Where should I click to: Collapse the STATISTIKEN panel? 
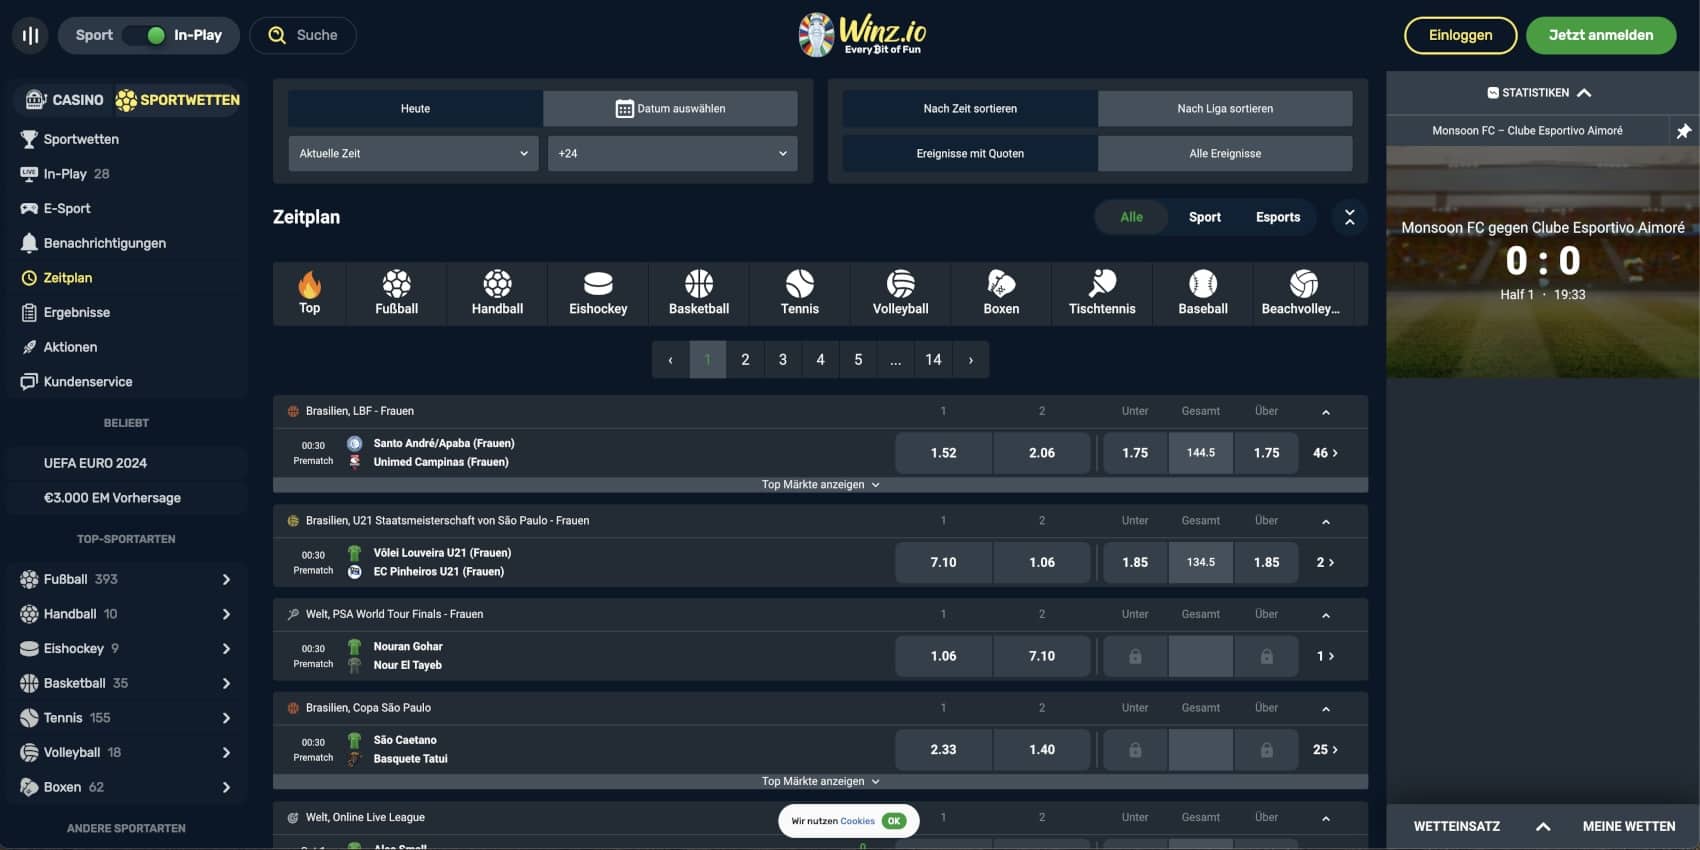point(1540,93)
